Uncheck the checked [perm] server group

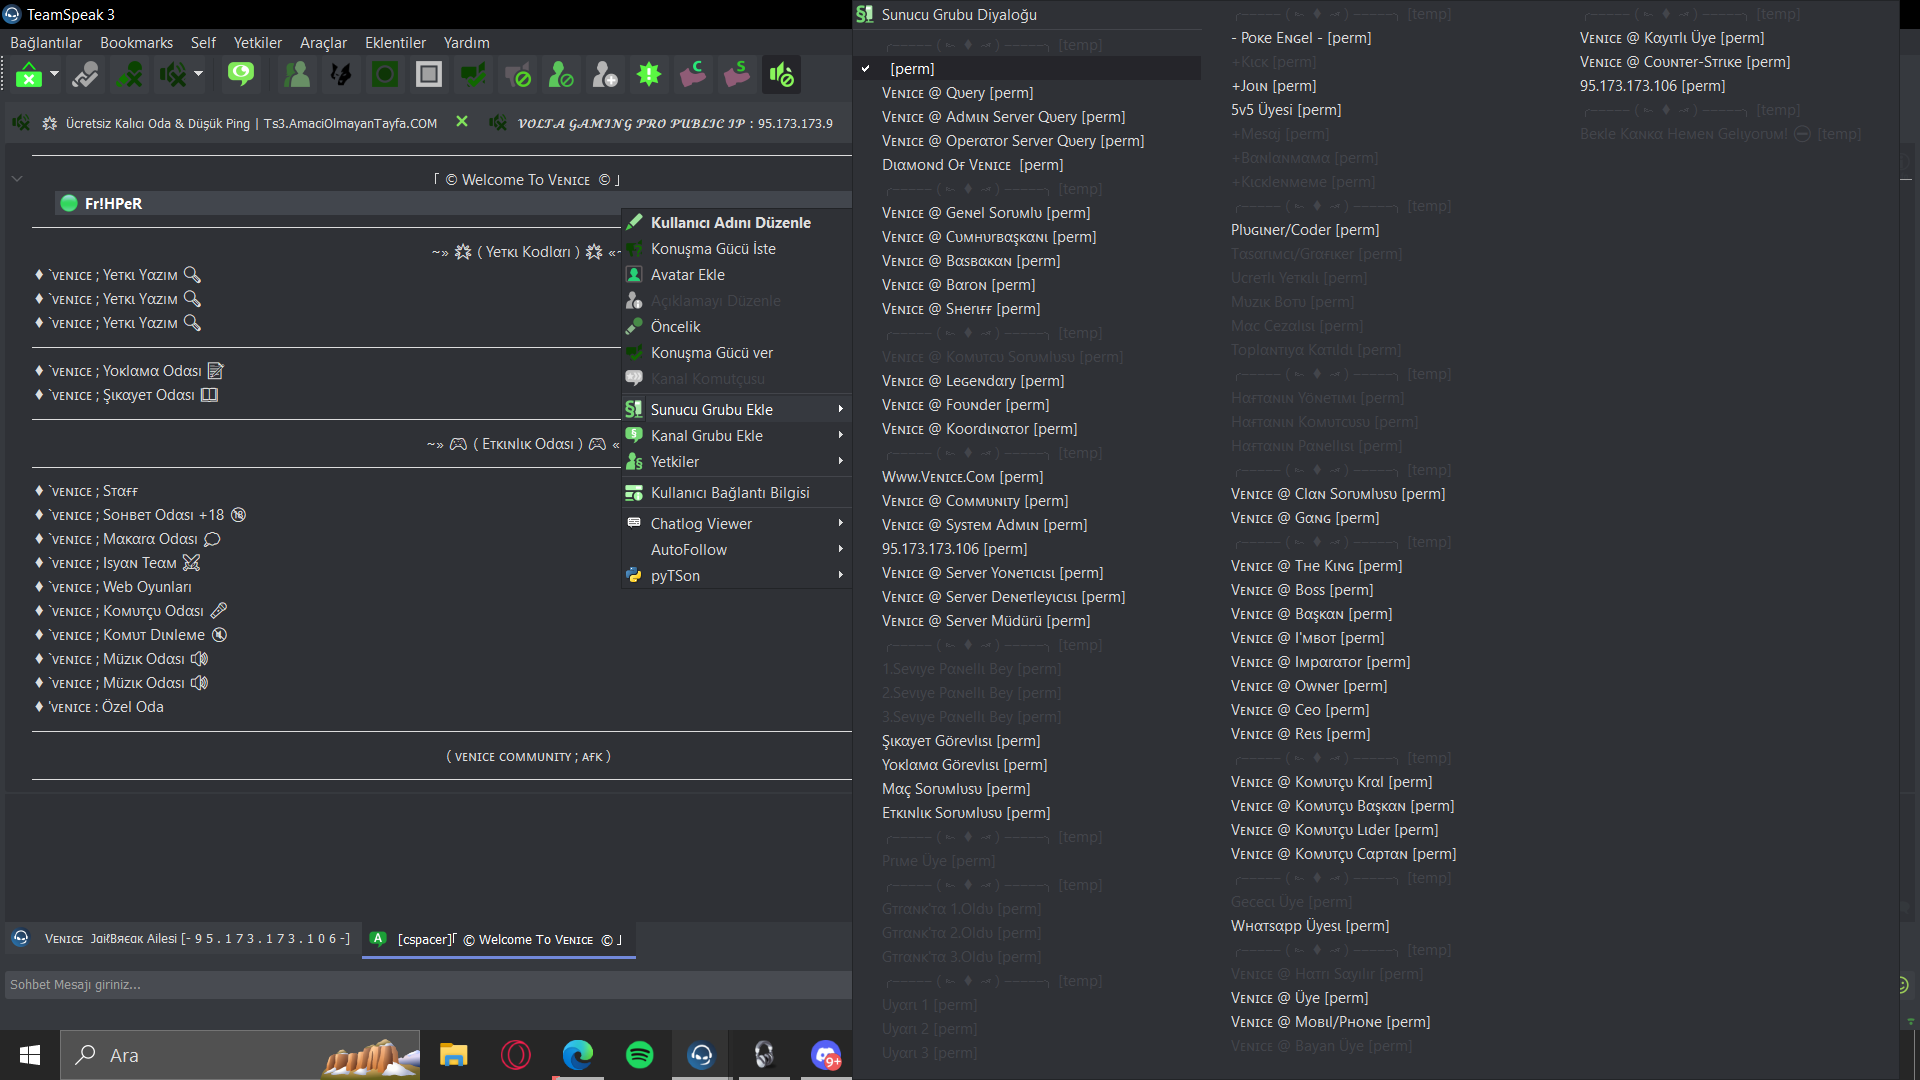click(1028, 69)
